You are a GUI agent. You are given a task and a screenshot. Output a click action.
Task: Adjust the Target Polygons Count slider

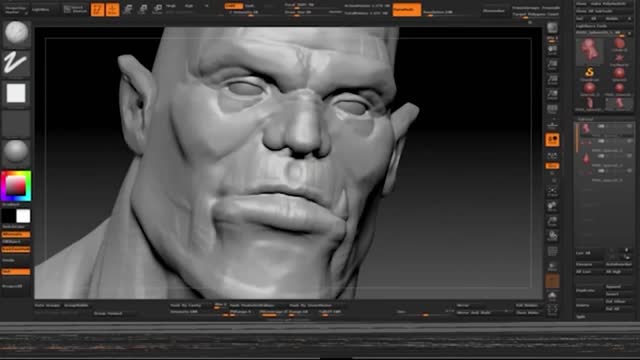(536, 14)
